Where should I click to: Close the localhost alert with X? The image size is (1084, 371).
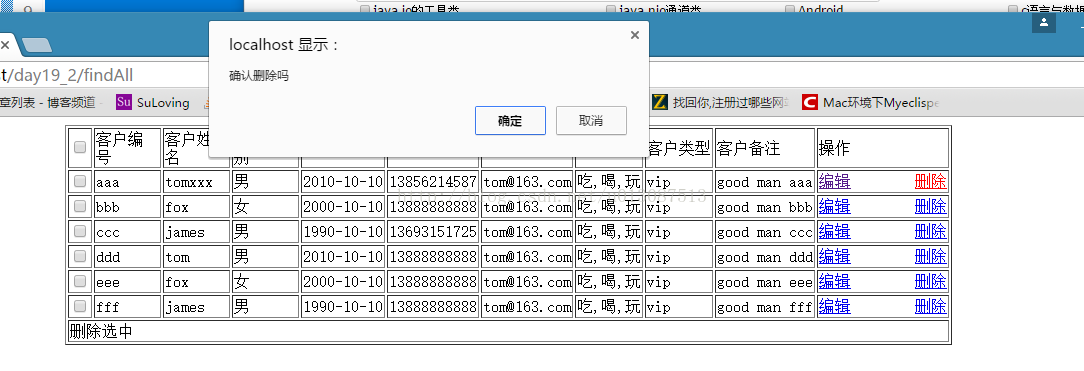tap(635, 35)
